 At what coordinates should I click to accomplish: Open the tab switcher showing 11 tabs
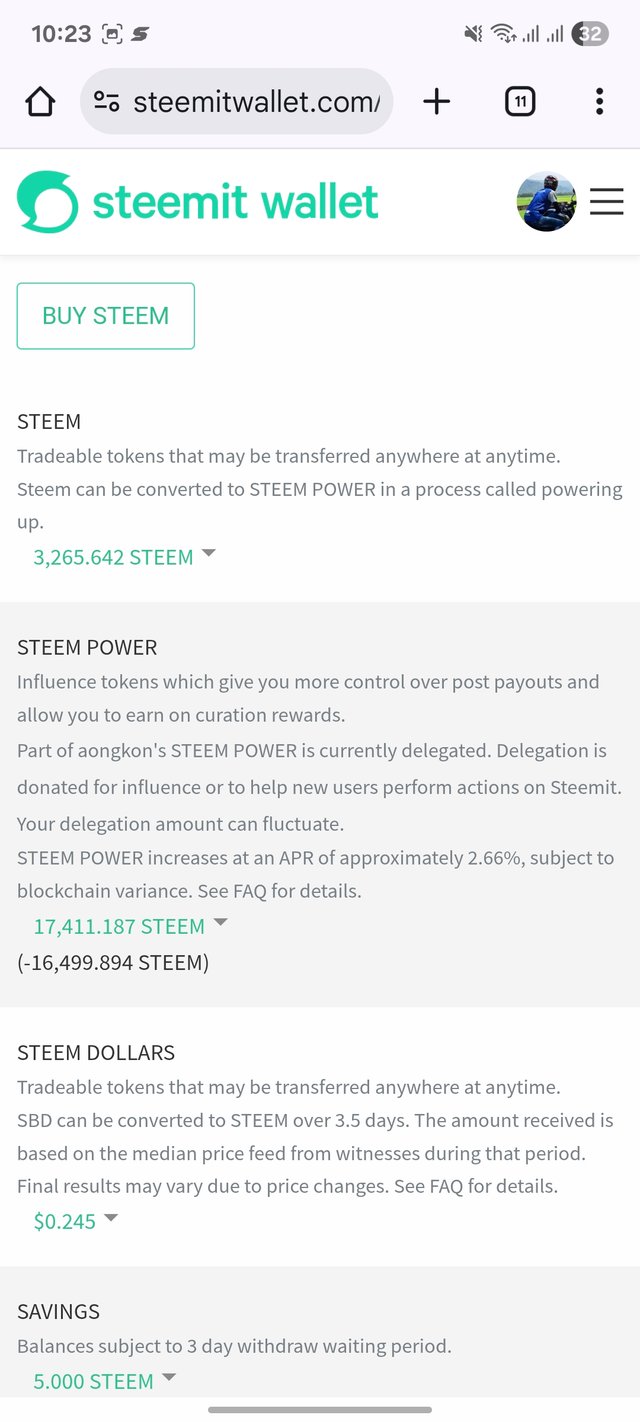520,101
